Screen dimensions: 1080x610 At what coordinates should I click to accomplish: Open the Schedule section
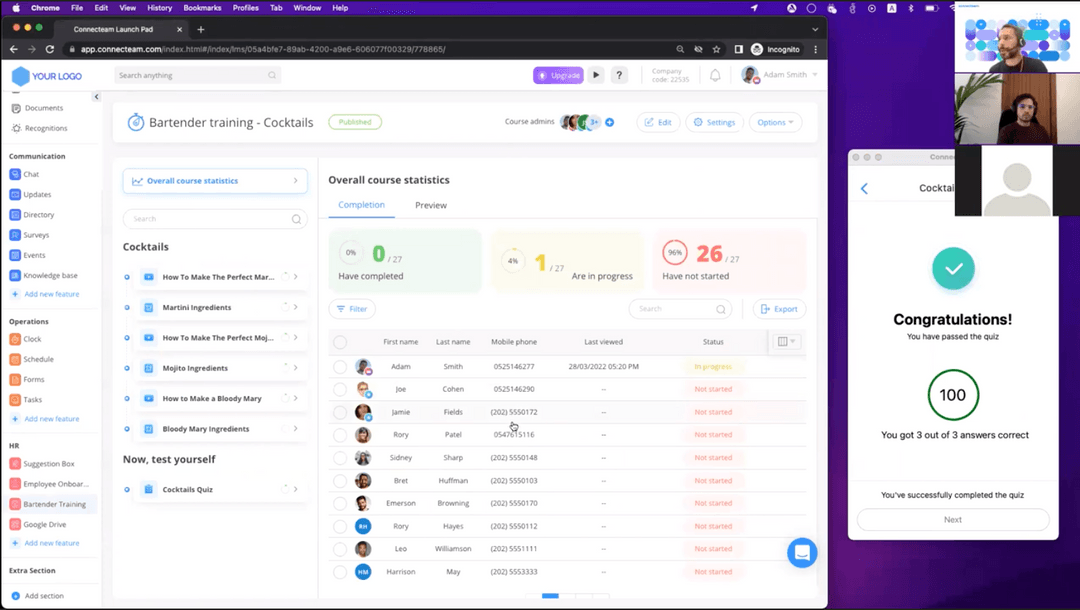tap(39, 358)
